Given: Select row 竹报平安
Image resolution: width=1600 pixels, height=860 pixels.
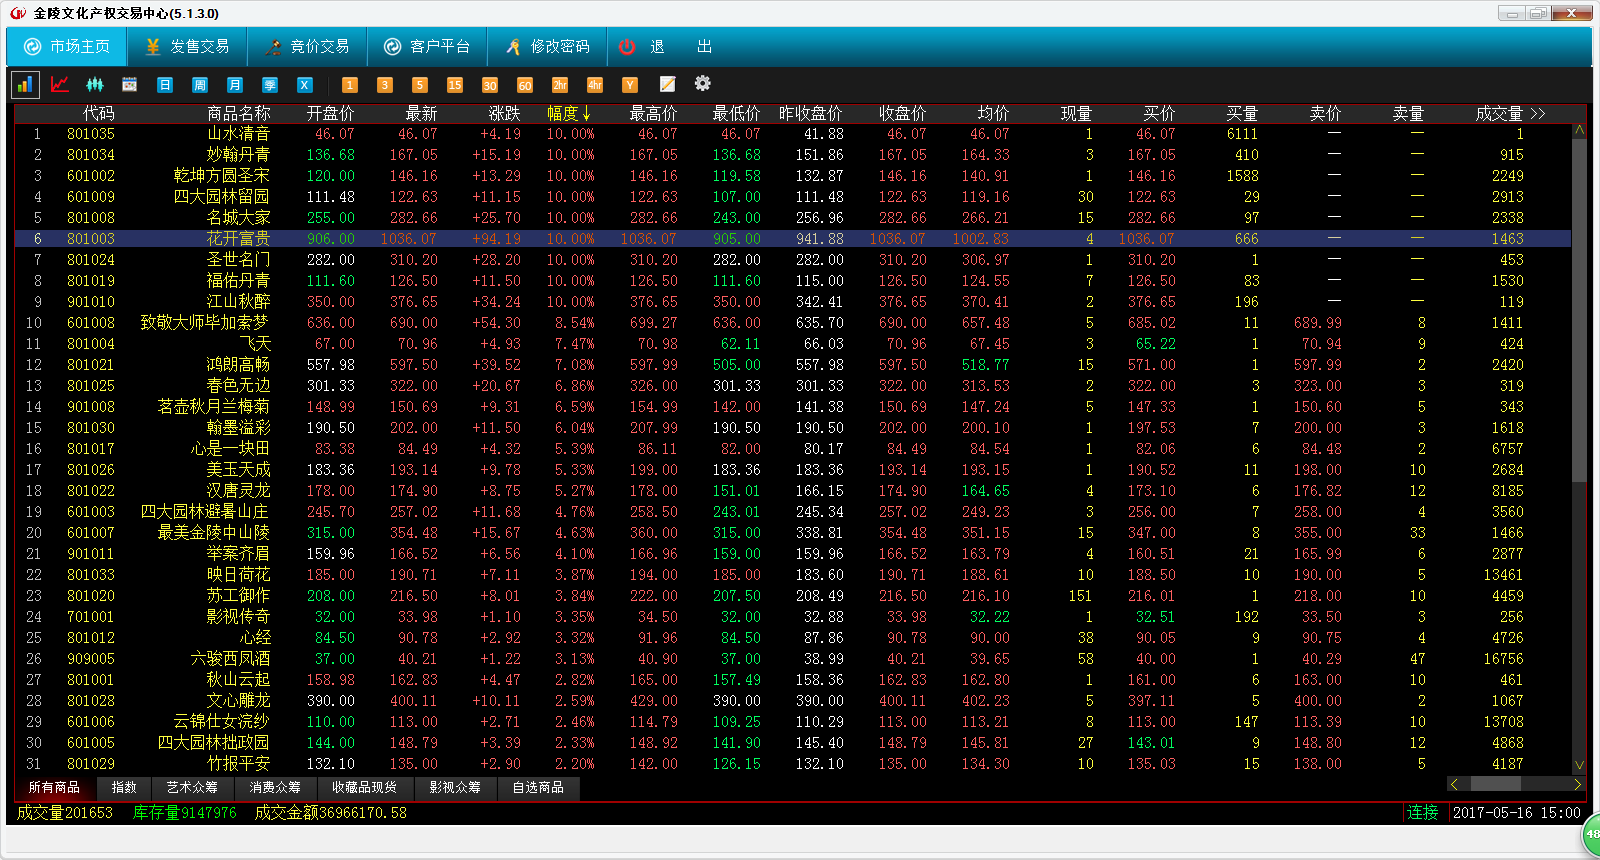Looking at the screenshot, I should click(792, 764).
